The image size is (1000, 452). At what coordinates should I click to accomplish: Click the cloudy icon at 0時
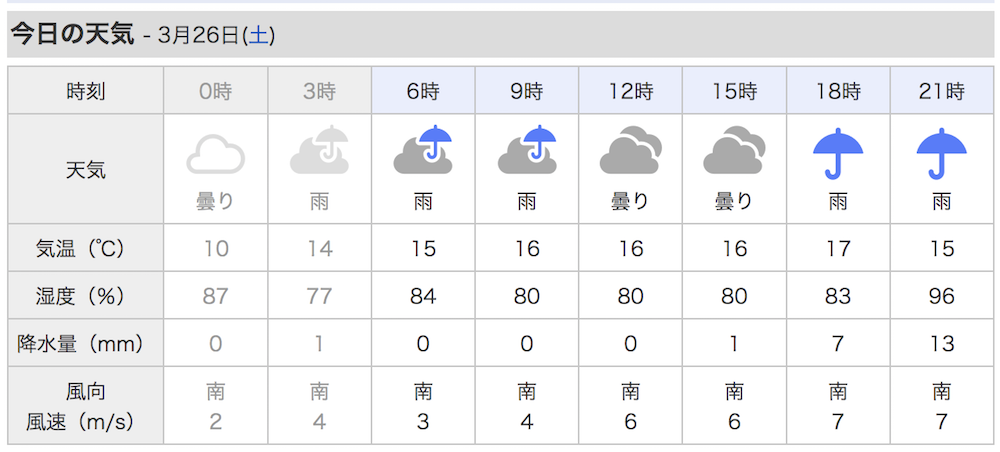click(216, 156)
